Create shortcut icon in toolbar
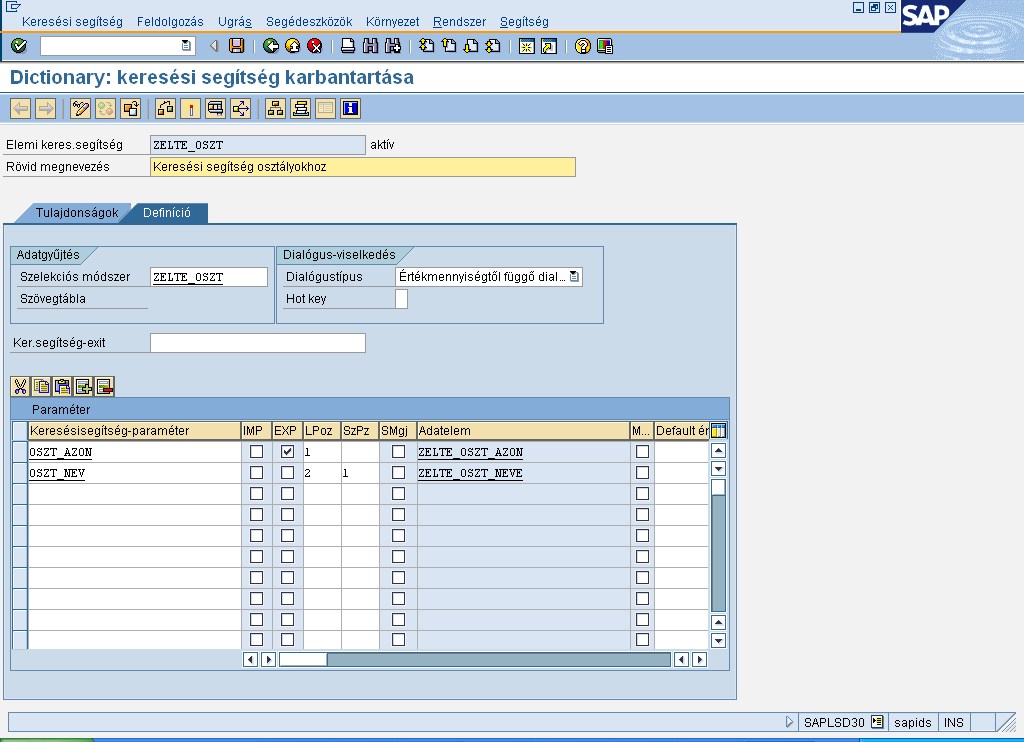The height and width of the screenshot is (742, 1024). (549, 46)
